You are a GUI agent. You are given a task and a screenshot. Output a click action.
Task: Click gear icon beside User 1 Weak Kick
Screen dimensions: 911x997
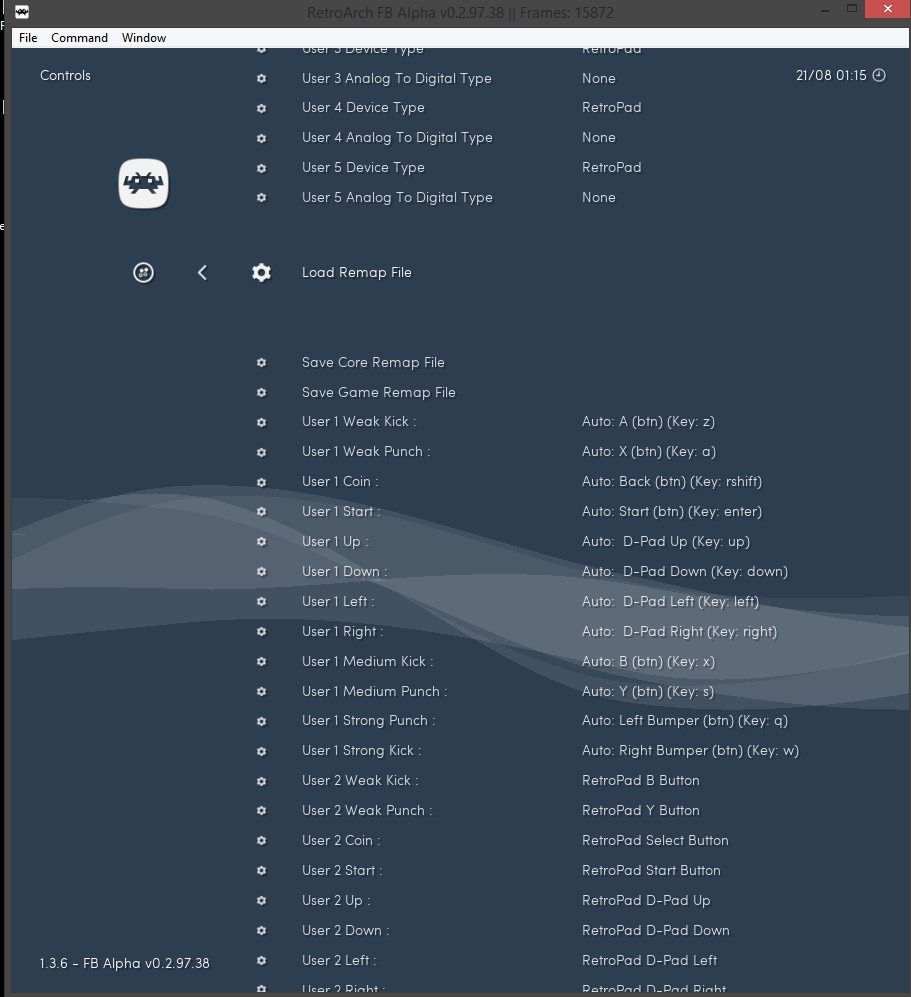261,422
